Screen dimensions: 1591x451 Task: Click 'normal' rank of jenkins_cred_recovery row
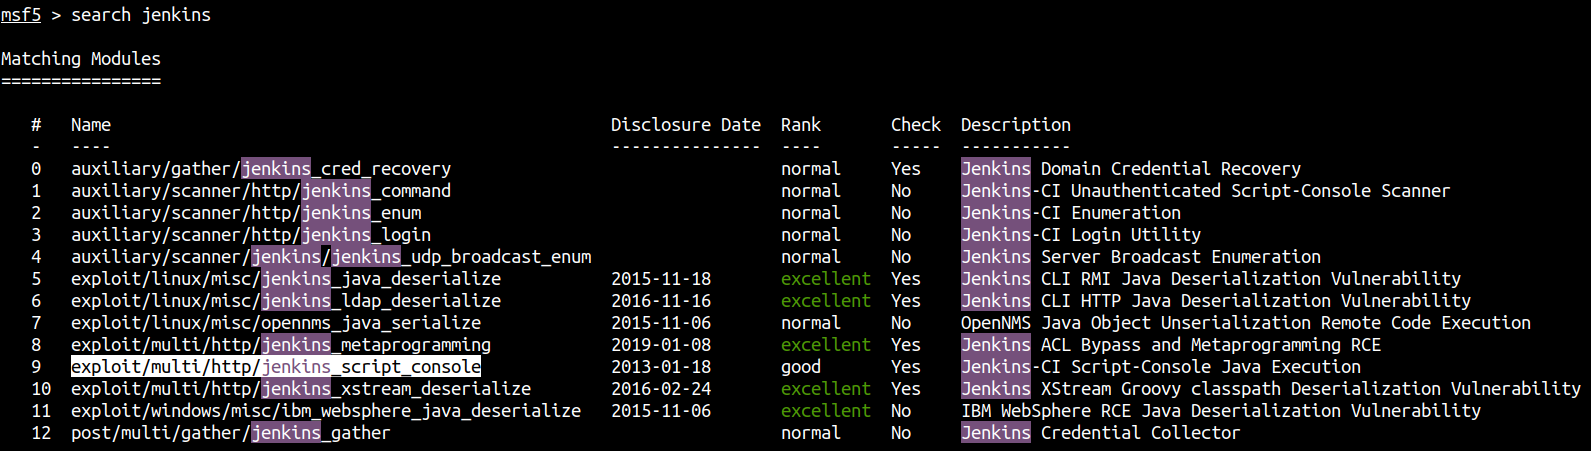point(811,169)
